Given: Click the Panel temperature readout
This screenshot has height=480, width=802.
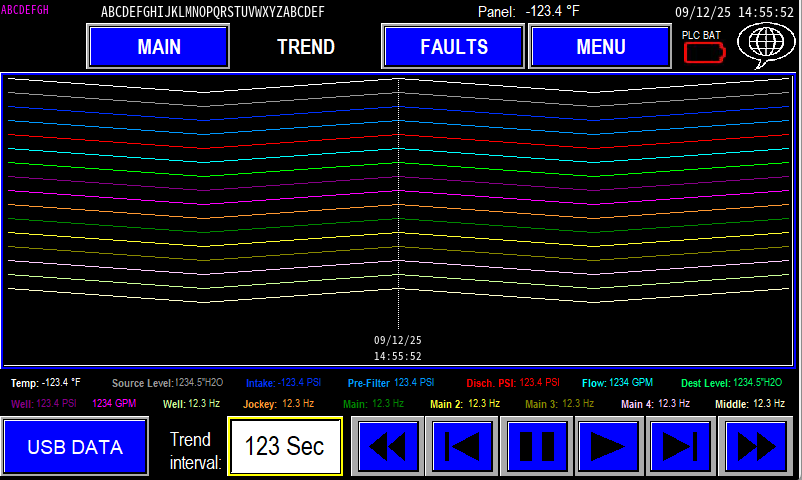Looking at the screenshot, I should 528,12.
